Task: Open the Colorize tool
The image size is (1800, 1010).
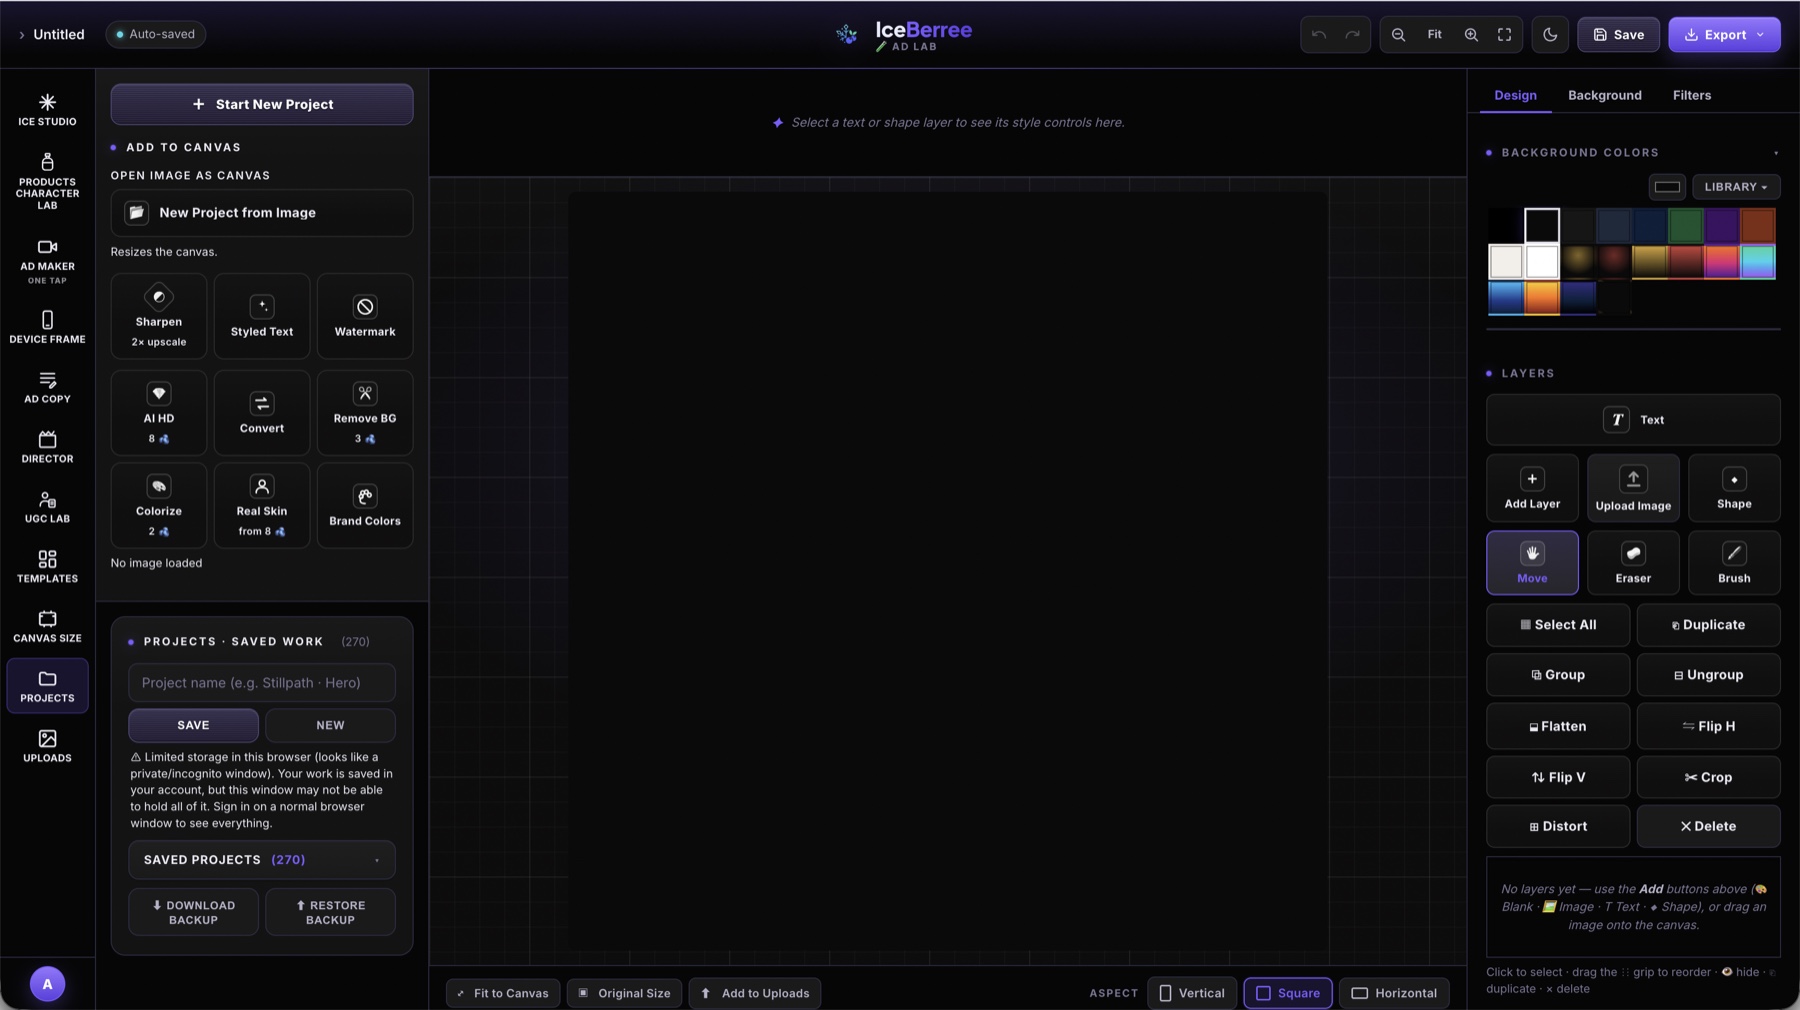Action: (159, 506)
